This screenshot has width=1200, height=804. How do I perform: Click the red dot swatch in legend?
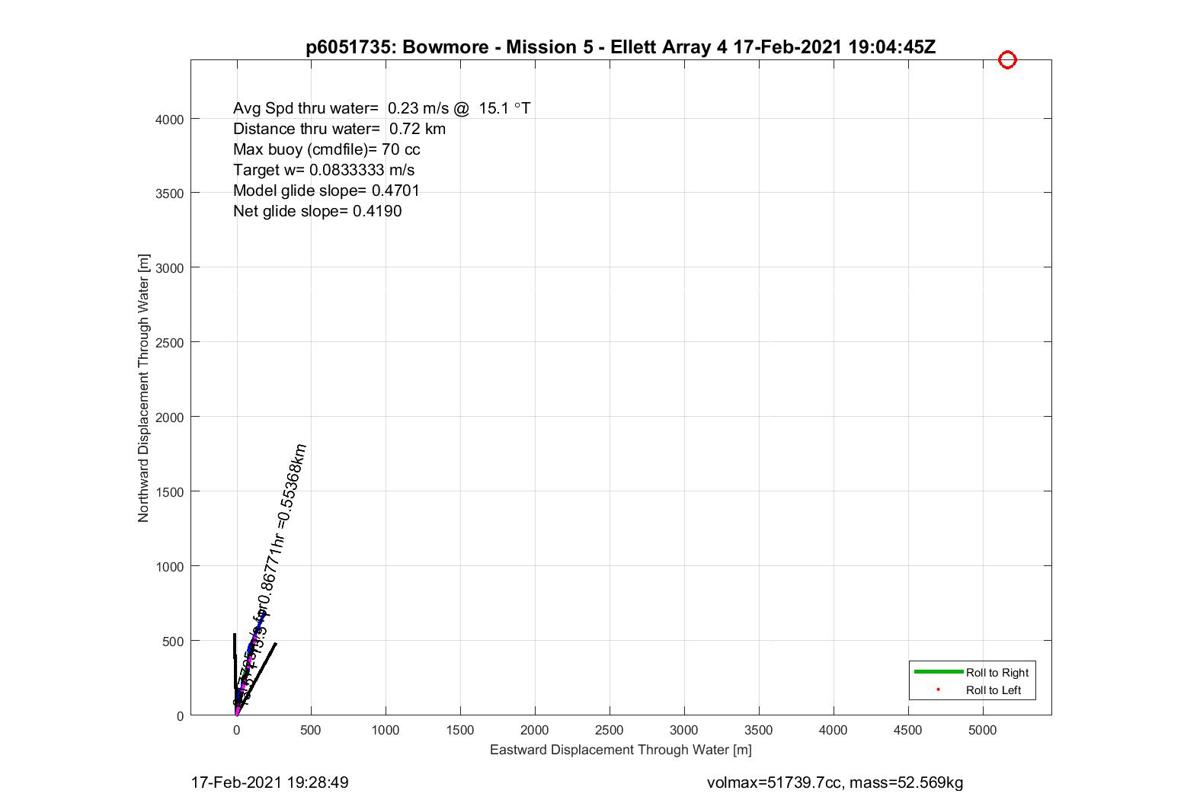coord(937,690)
